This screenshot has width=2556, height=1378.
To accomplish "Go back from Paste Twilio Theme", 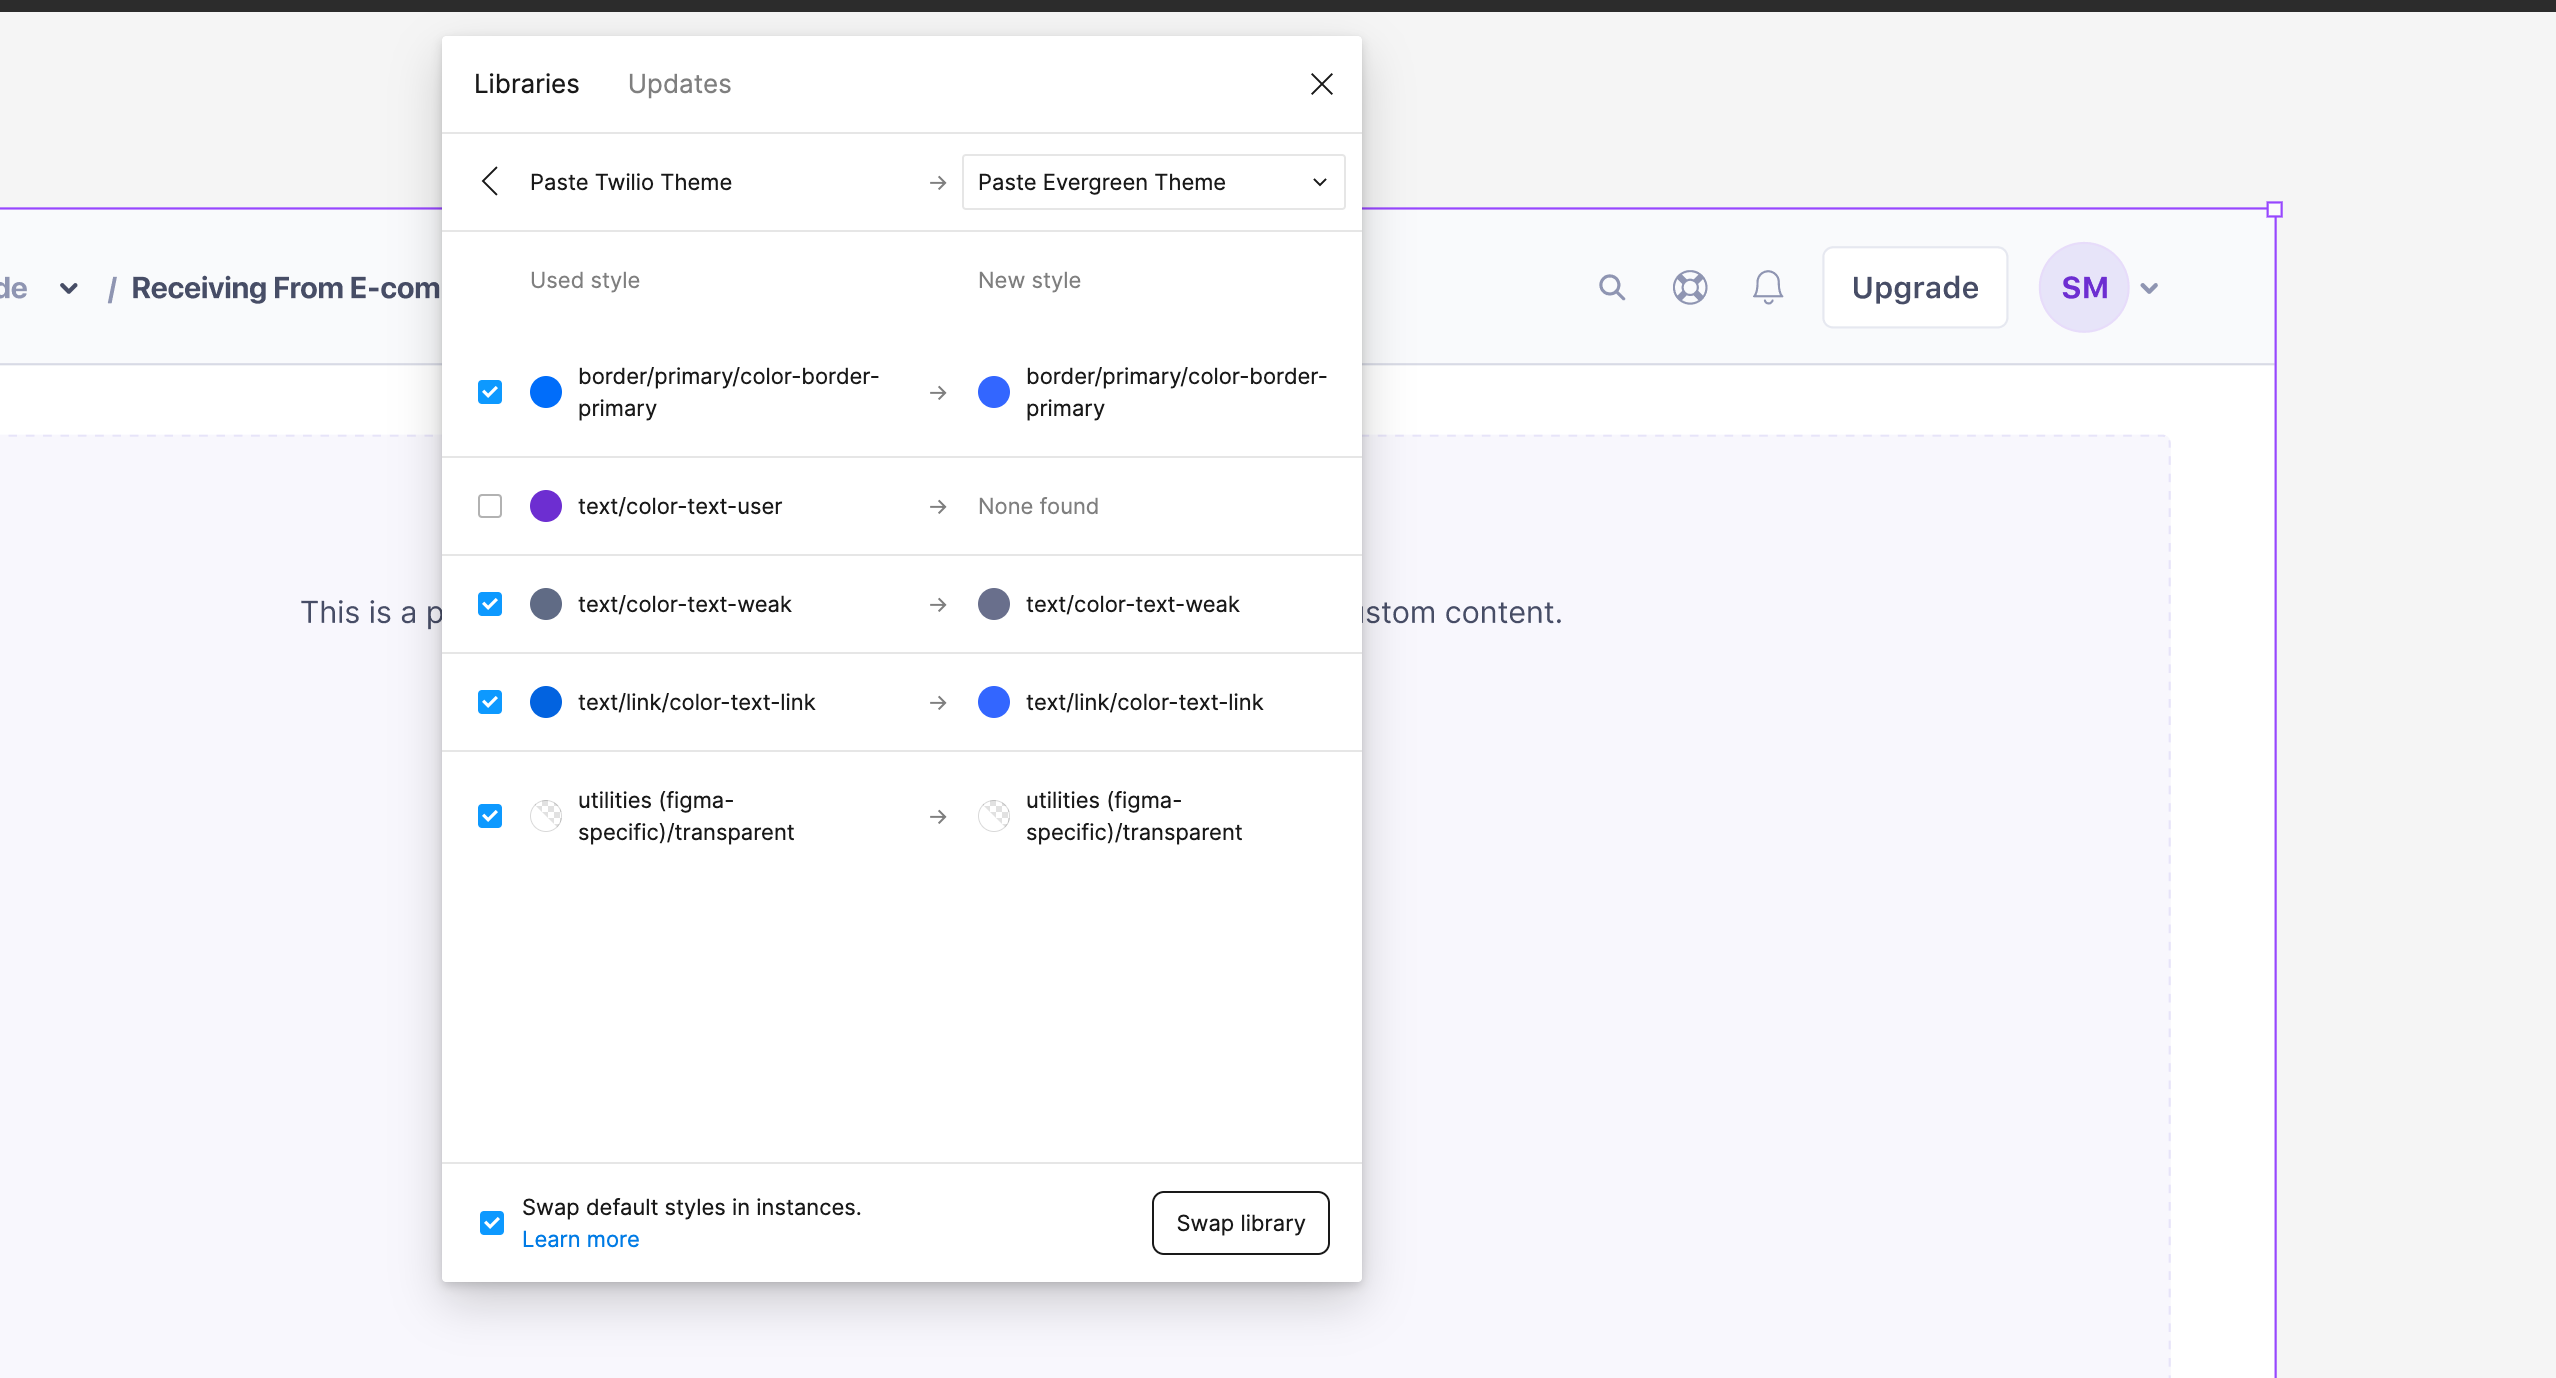I will click(x=490, y=182).
